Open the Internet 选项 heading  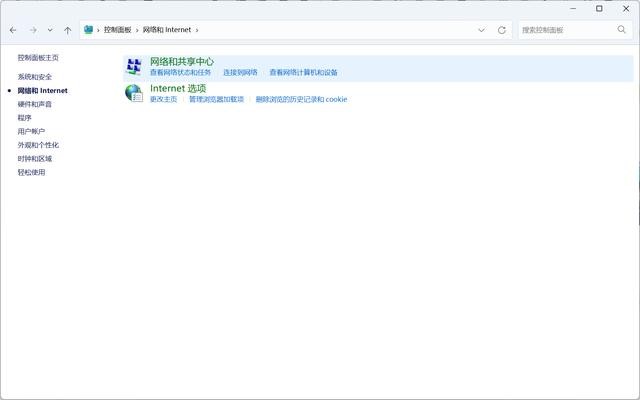click(178, 88)
